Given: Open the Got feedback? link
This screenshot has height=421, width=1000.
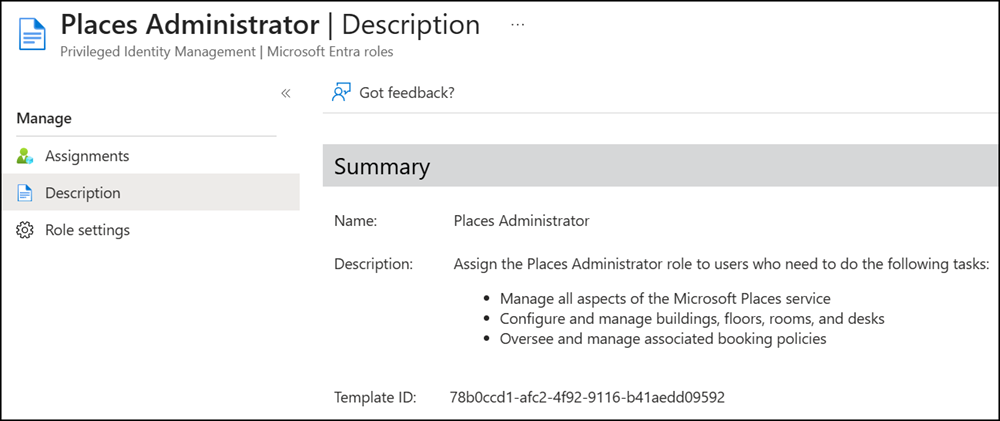Looking at the screenshot, I should [407, 92].
